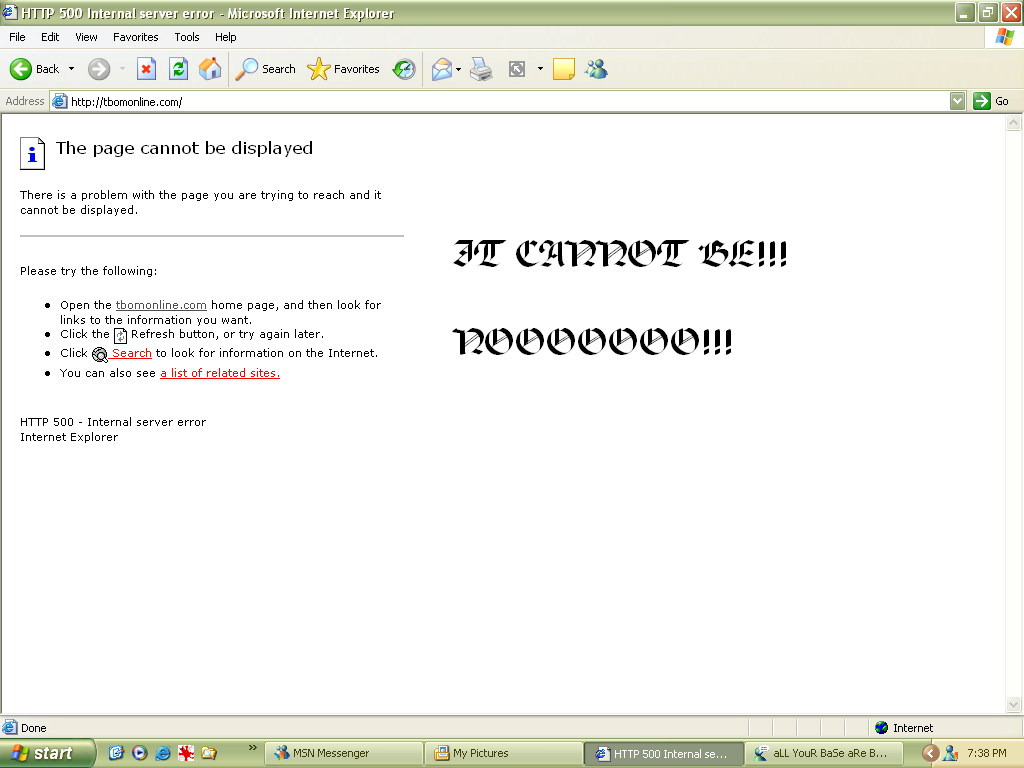Click 'The page cannot be displayed' heading
This screenshot has height=768, width=1024.
tap(184, 148)
